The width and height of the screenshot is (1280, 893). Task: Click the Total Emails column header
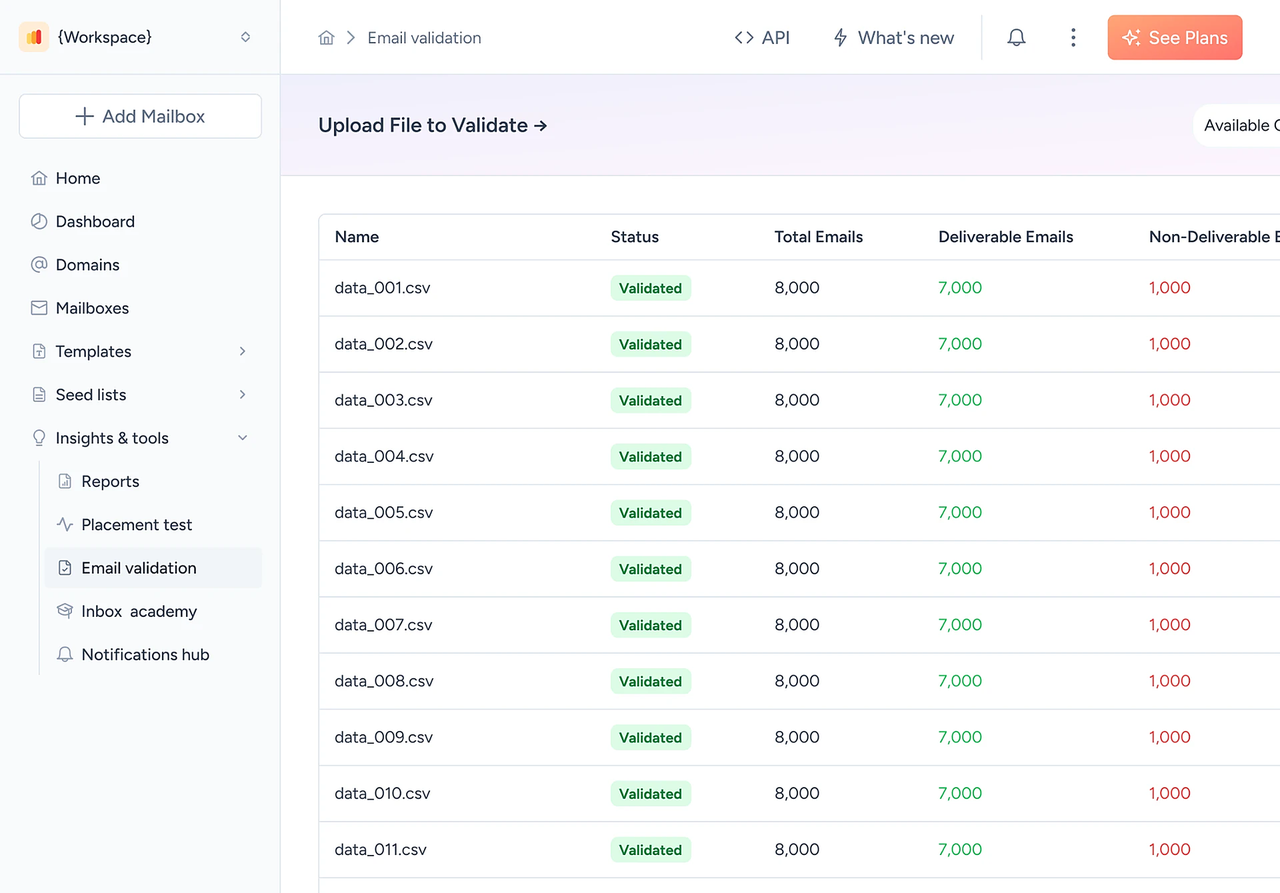tap(818, 237)
